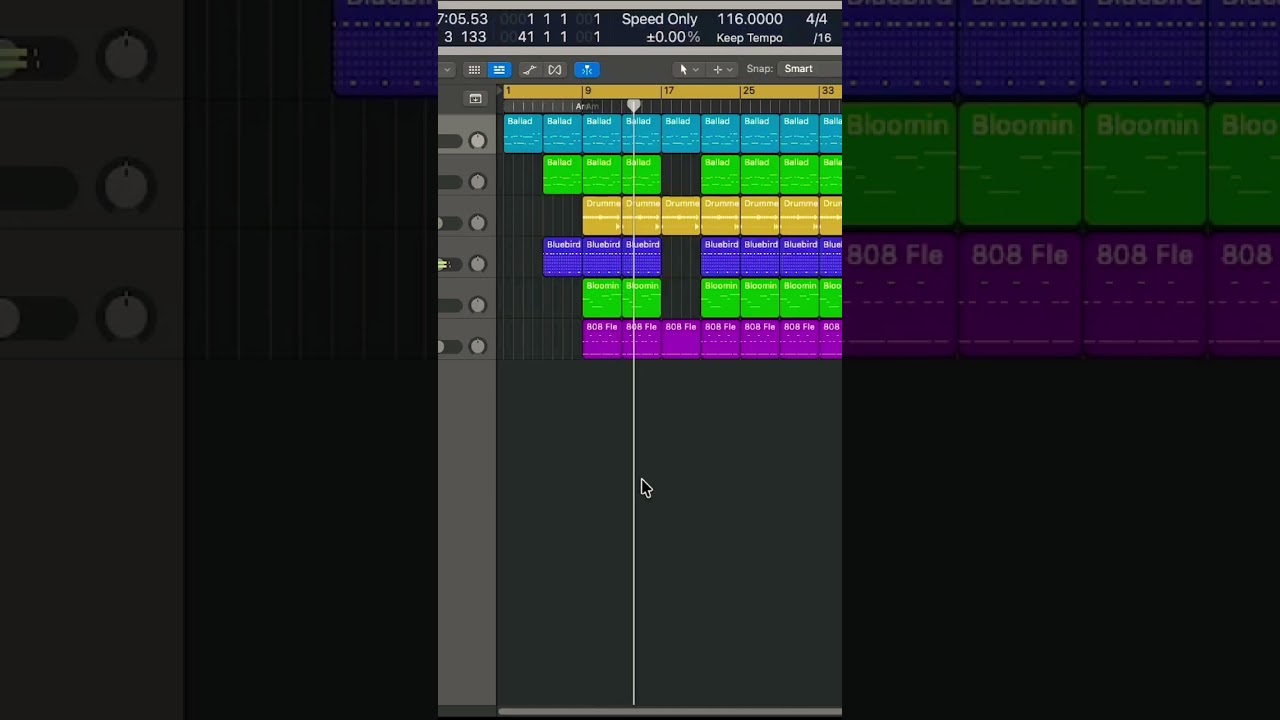
Task: Select the tracks list view icon
Action: coord(498,69)
